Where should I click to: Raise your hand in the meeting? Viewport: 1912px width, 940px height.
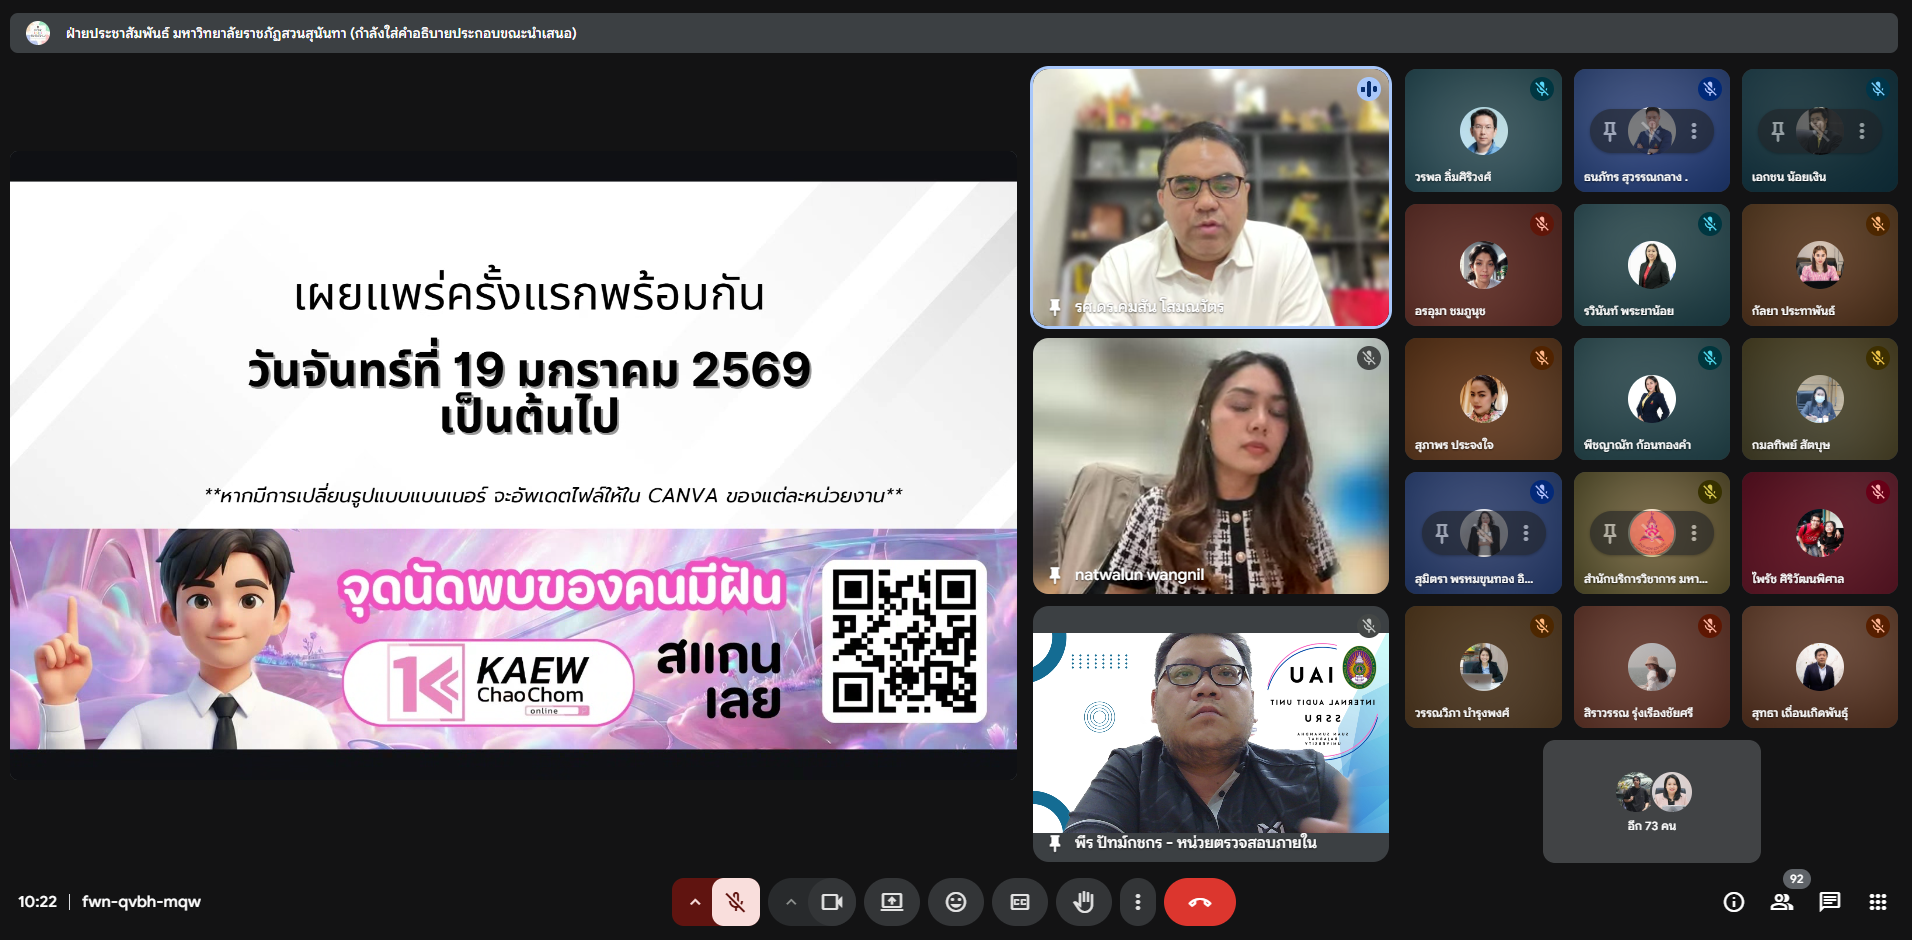click(1083, 902)
